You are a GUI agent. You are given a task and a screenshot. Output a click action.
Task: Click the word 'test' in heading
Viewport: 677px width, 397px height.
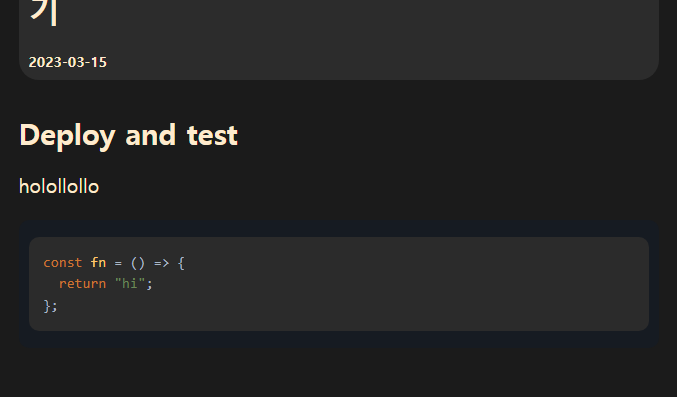pos(212,136)
